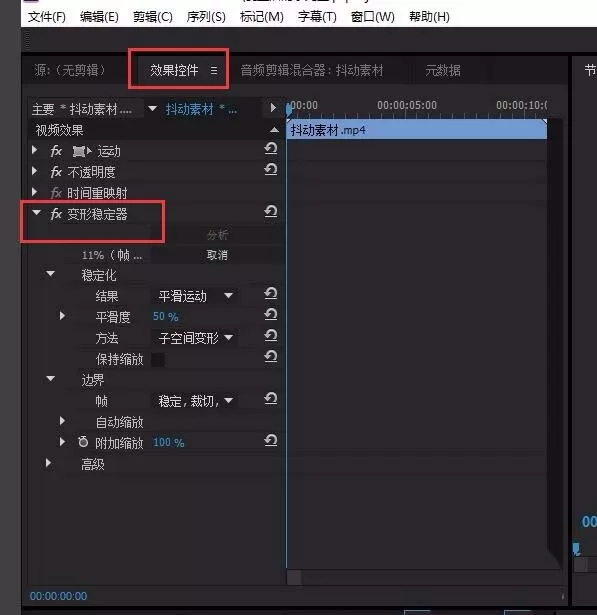This screenshot has width=597, height=615.
Task: Collapse video effects with the up arrow
Action: 275,130
